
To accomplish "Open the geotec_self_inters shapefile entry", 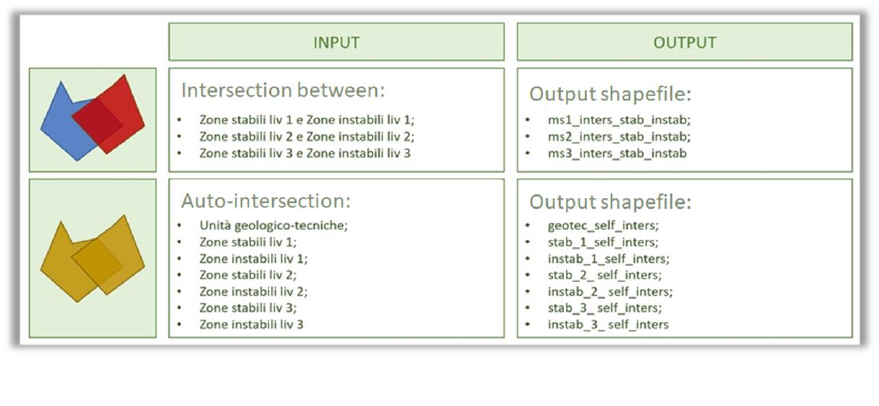I will point(603,226).
